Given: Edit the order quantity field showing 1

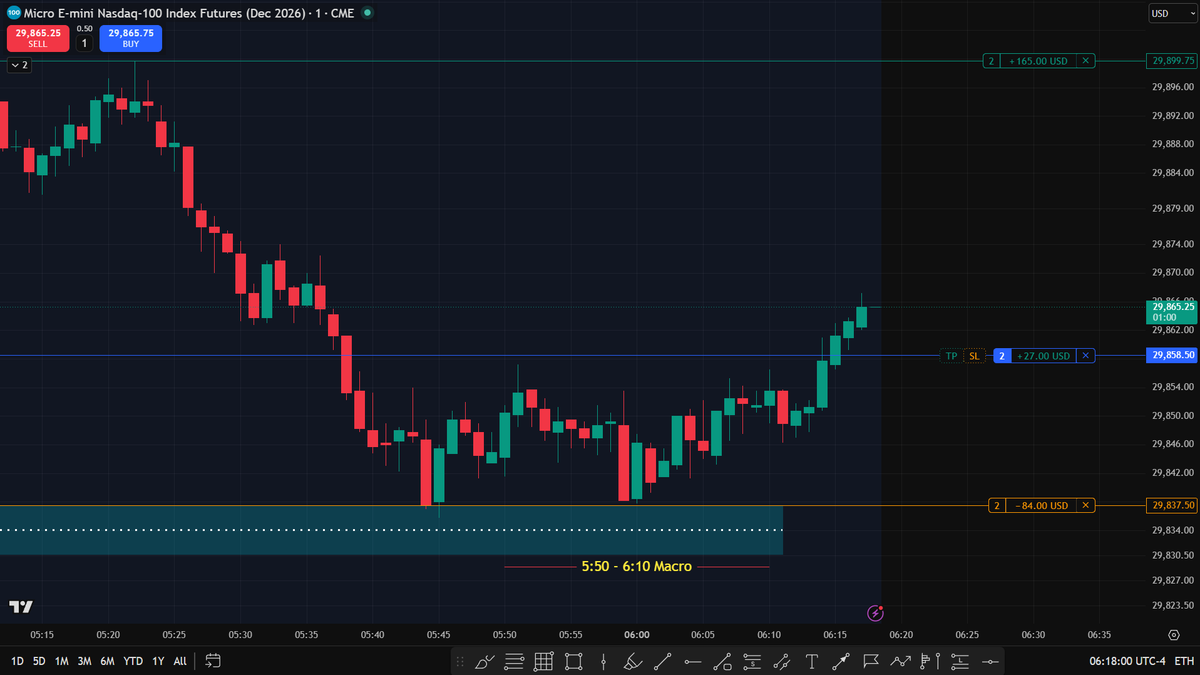Looking at the screenshot, I should point(84,43).
